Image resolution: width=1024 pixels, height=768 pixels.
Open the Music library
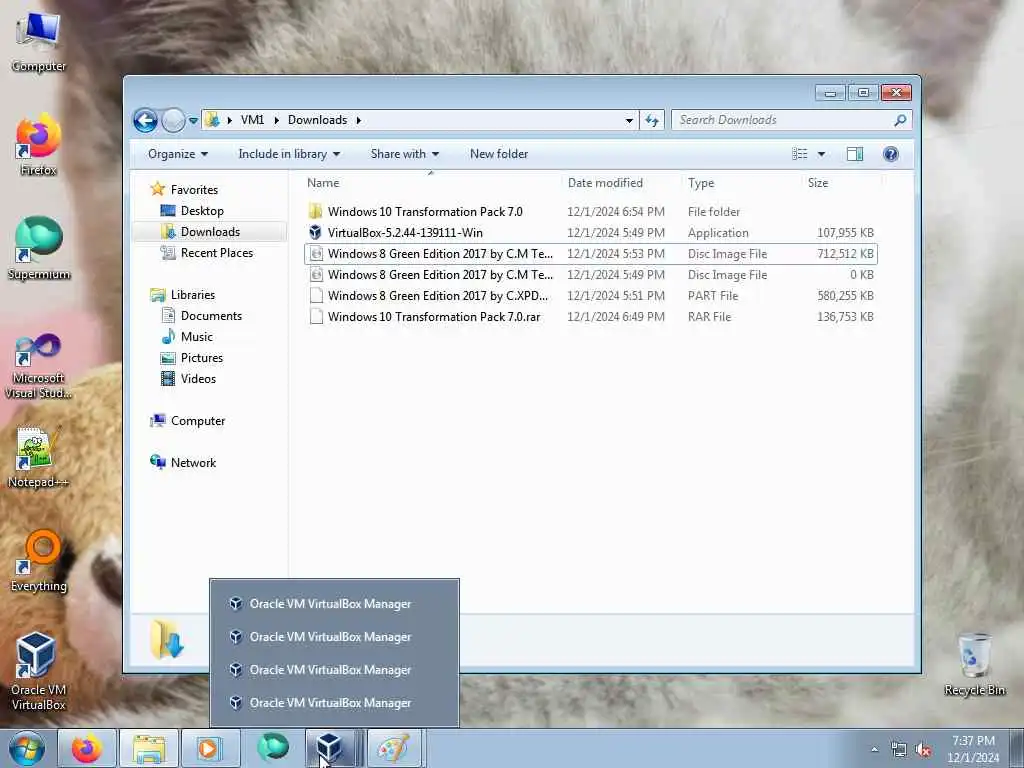(197, 337)
